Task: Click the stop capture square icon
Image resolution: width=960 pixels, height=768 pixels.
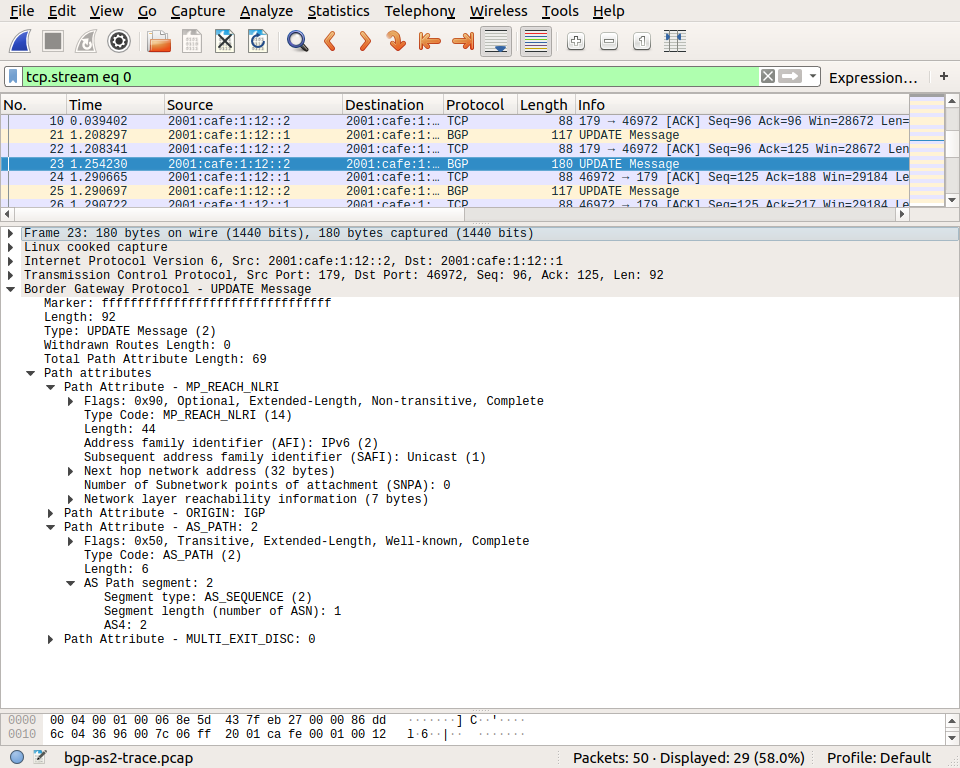Action: point(53,42)
